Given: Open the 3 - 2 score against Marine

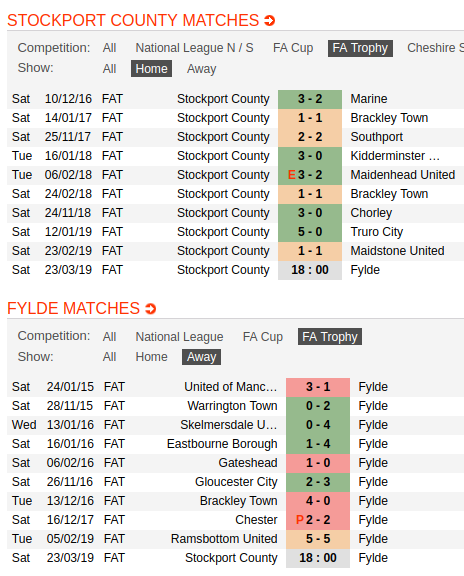Looking at the screenshot, I should 310,99.
